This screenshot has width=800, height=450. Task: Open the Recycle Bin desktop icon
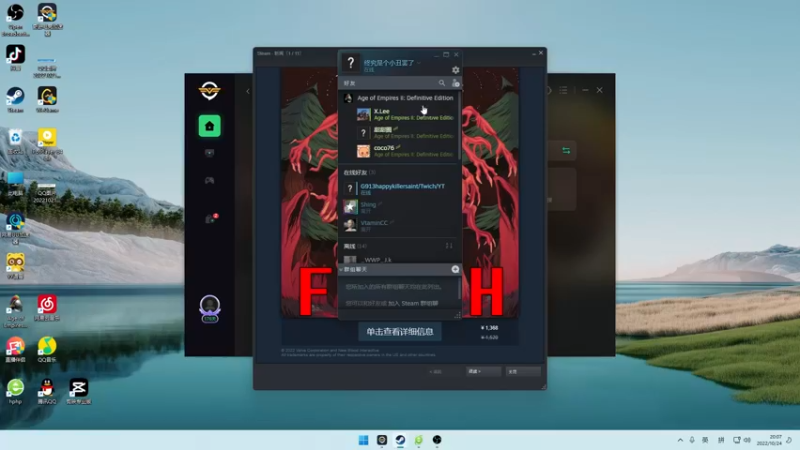click(x=15, y=141)
